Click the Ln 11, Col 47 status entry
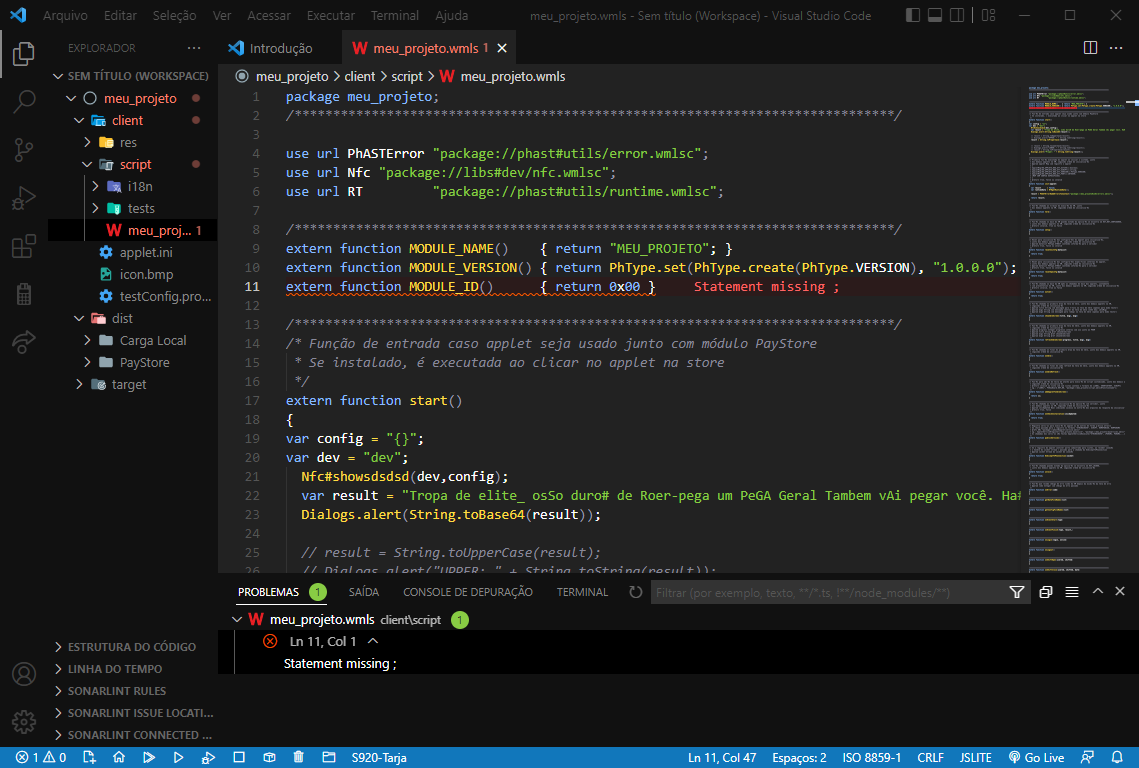Viewport: 1139px width, 768px height. pyautogui.click(x=722, y=757)
